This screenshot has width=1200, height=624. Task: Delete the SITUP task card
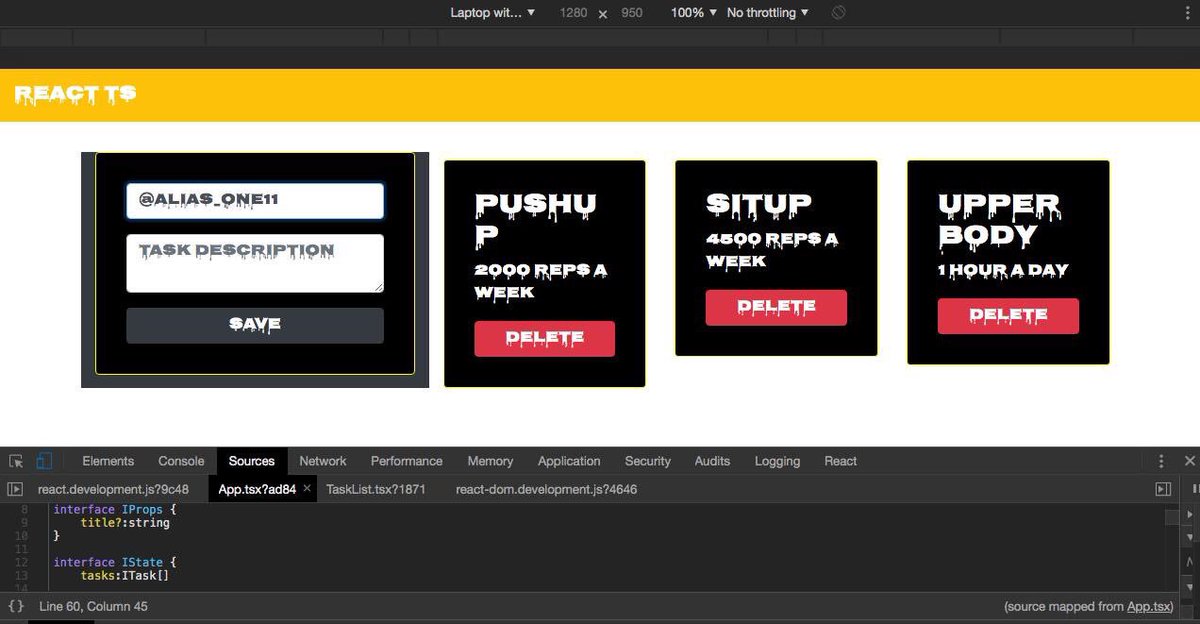click(776, 308)
